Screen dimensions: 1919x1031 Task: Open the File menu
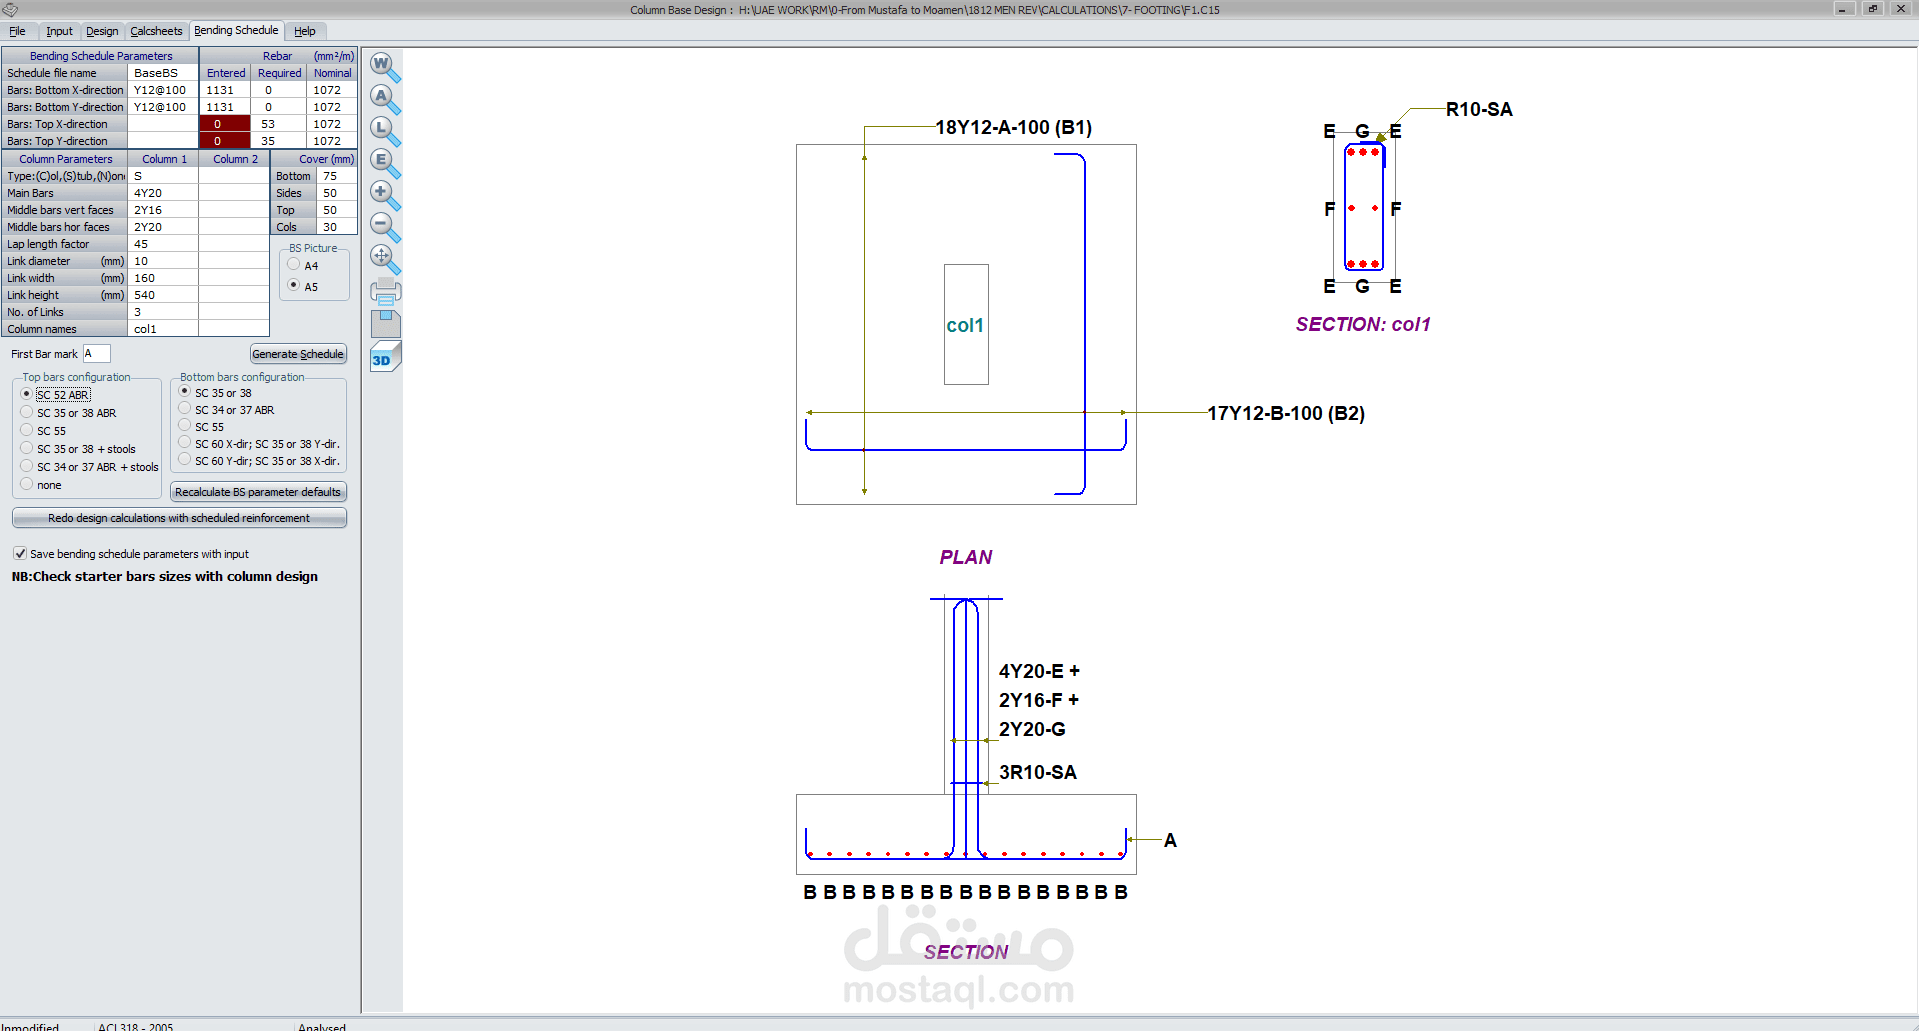pos(17,31)
